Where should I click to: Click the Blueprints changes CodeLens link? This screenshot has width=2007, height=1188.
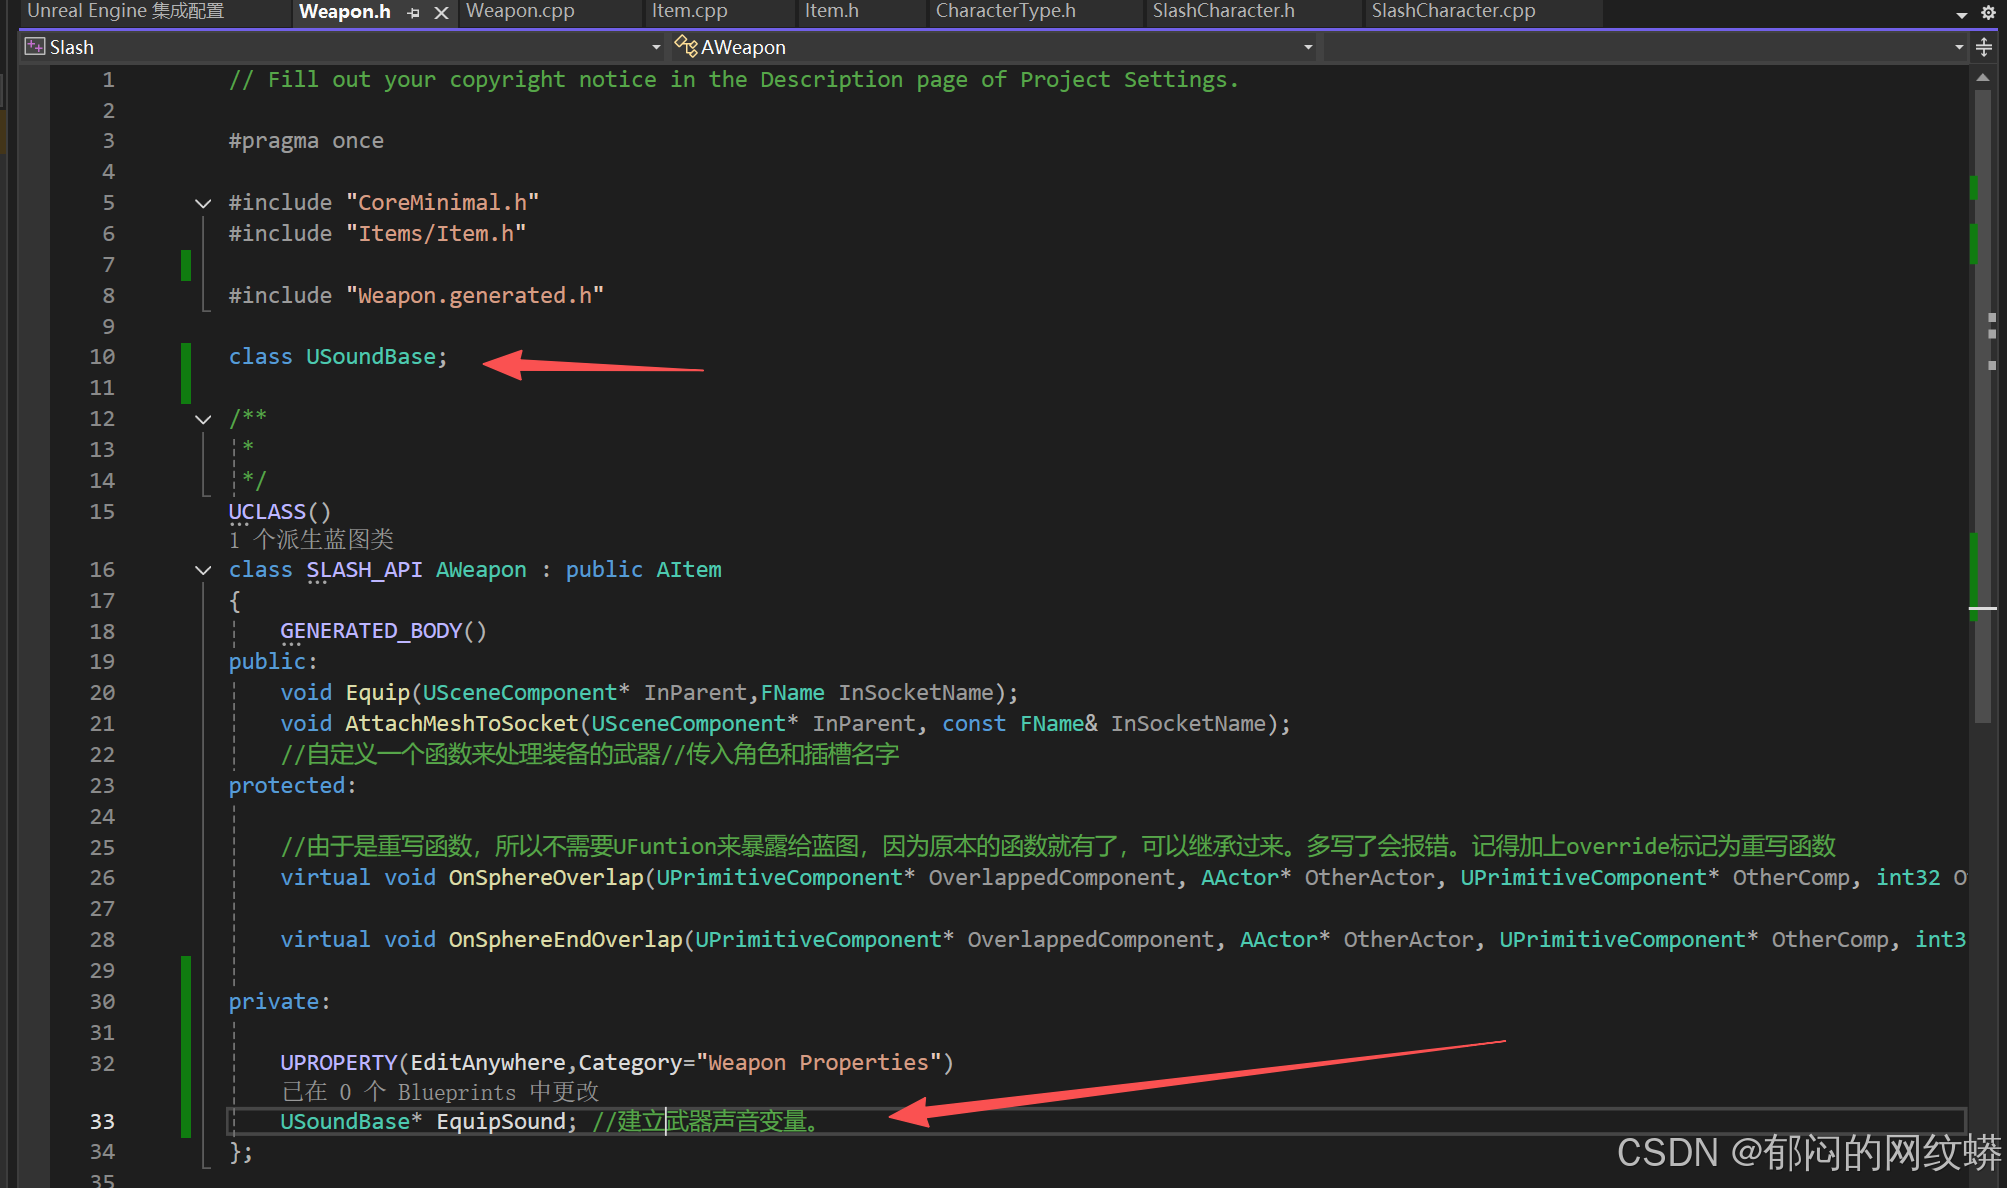click(440, 1092)
